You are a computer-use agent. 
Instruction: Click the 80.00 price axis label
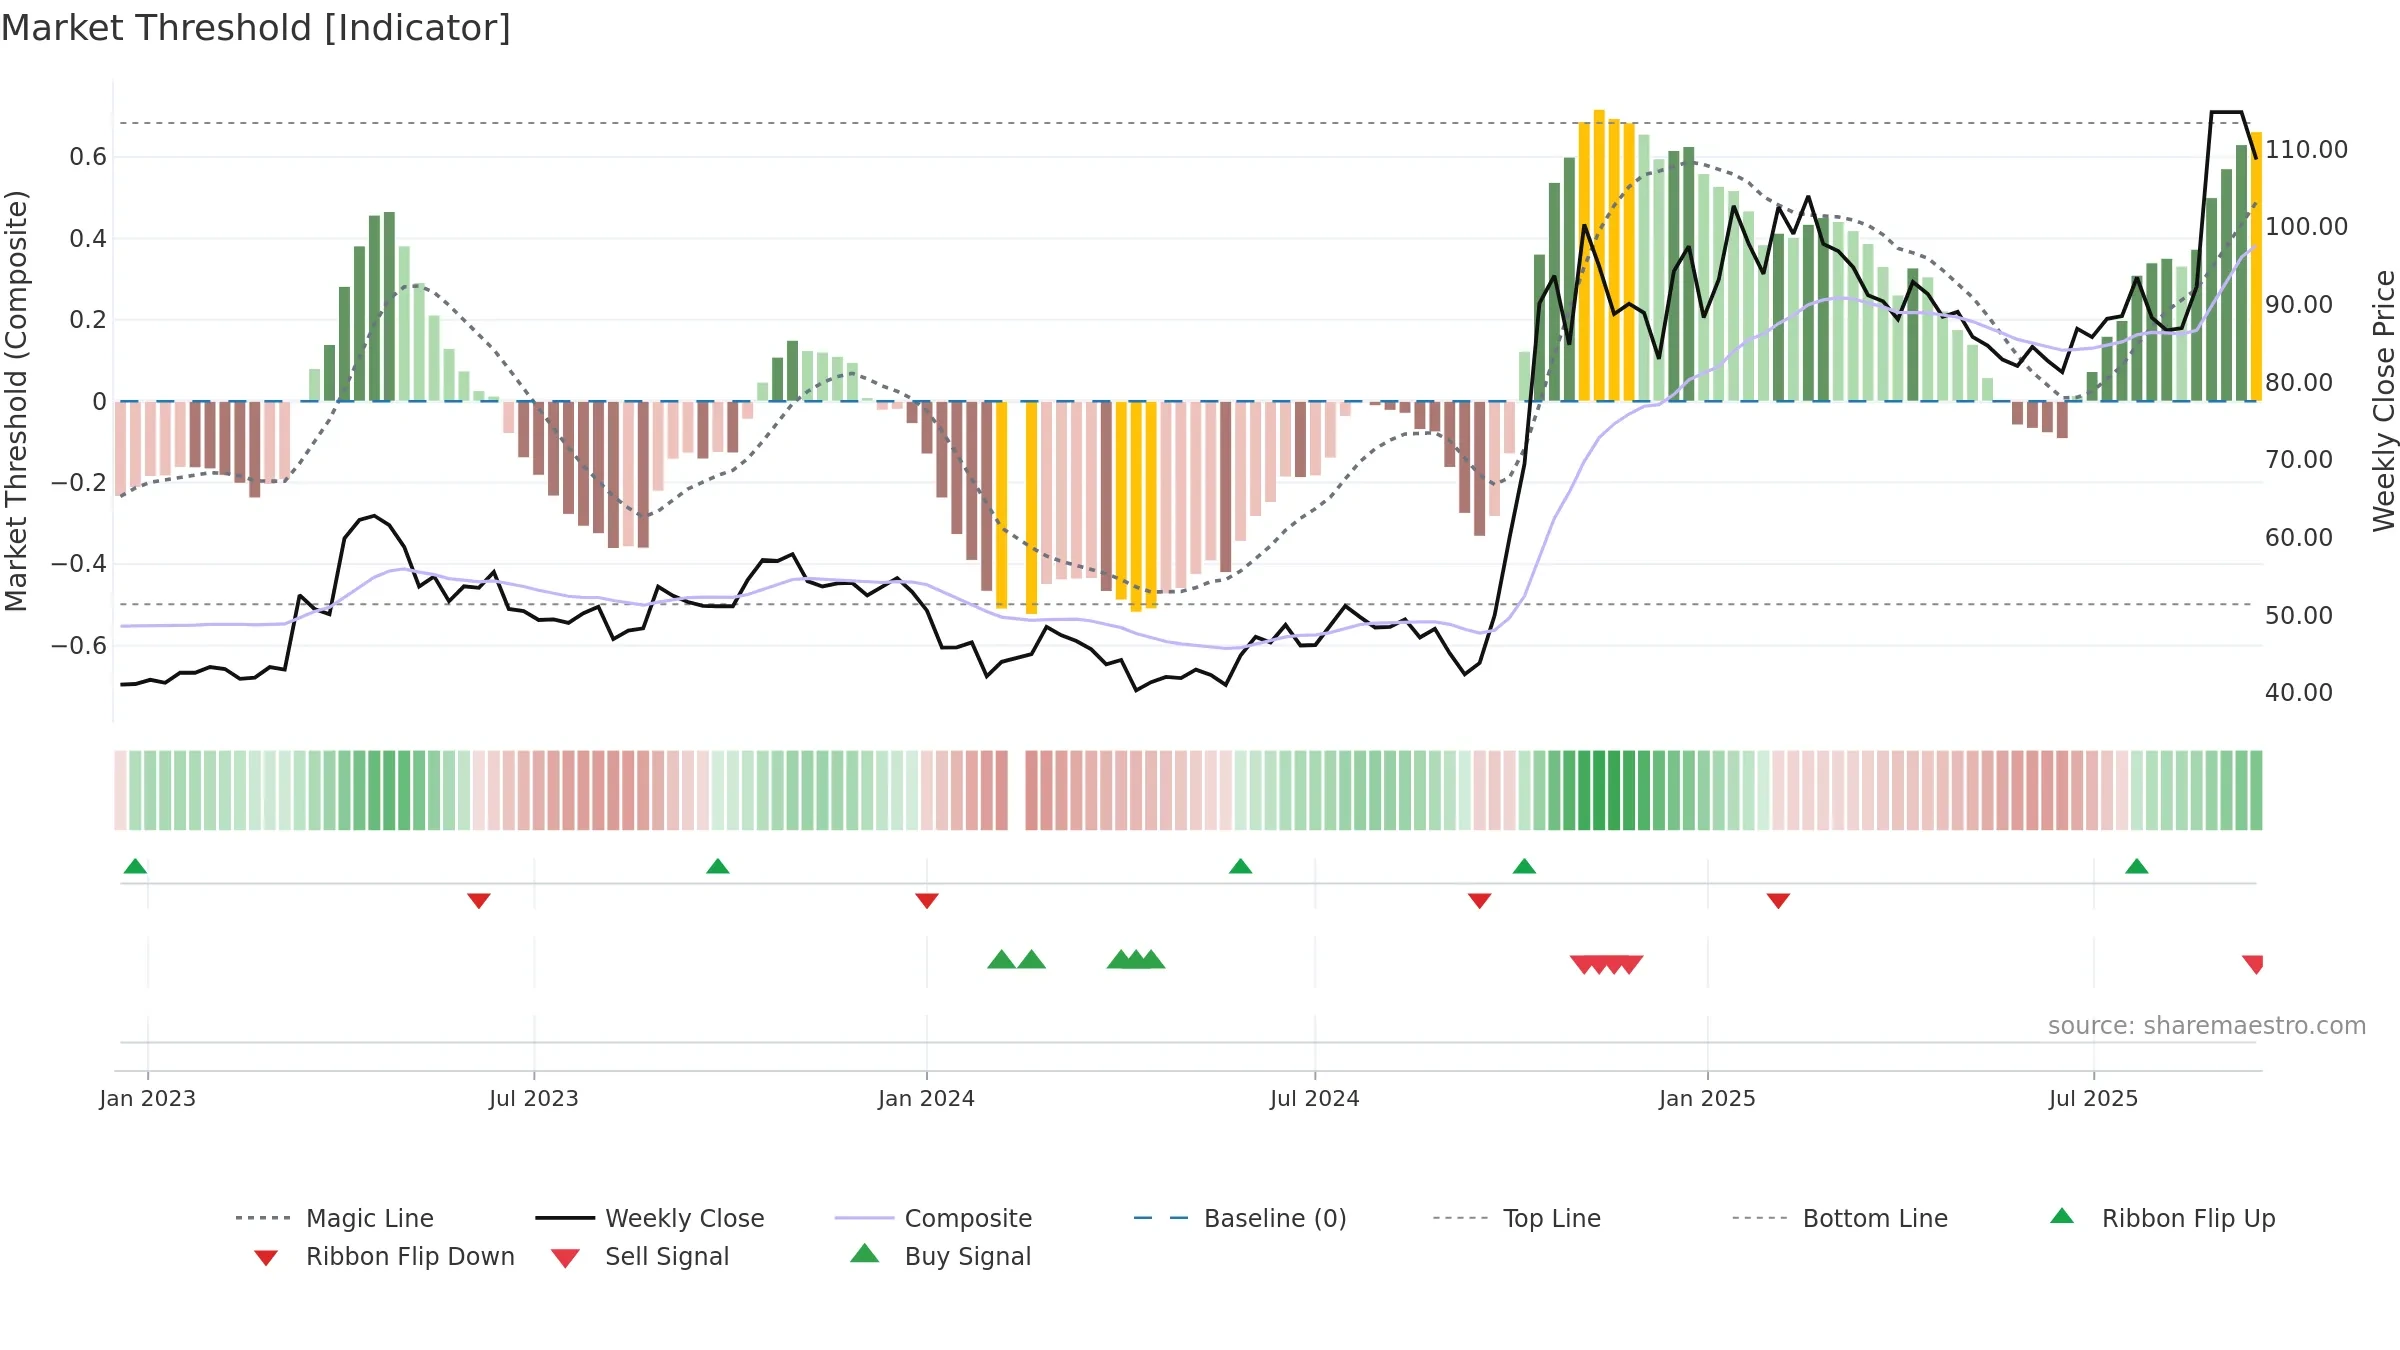[x=2299, y=383]
